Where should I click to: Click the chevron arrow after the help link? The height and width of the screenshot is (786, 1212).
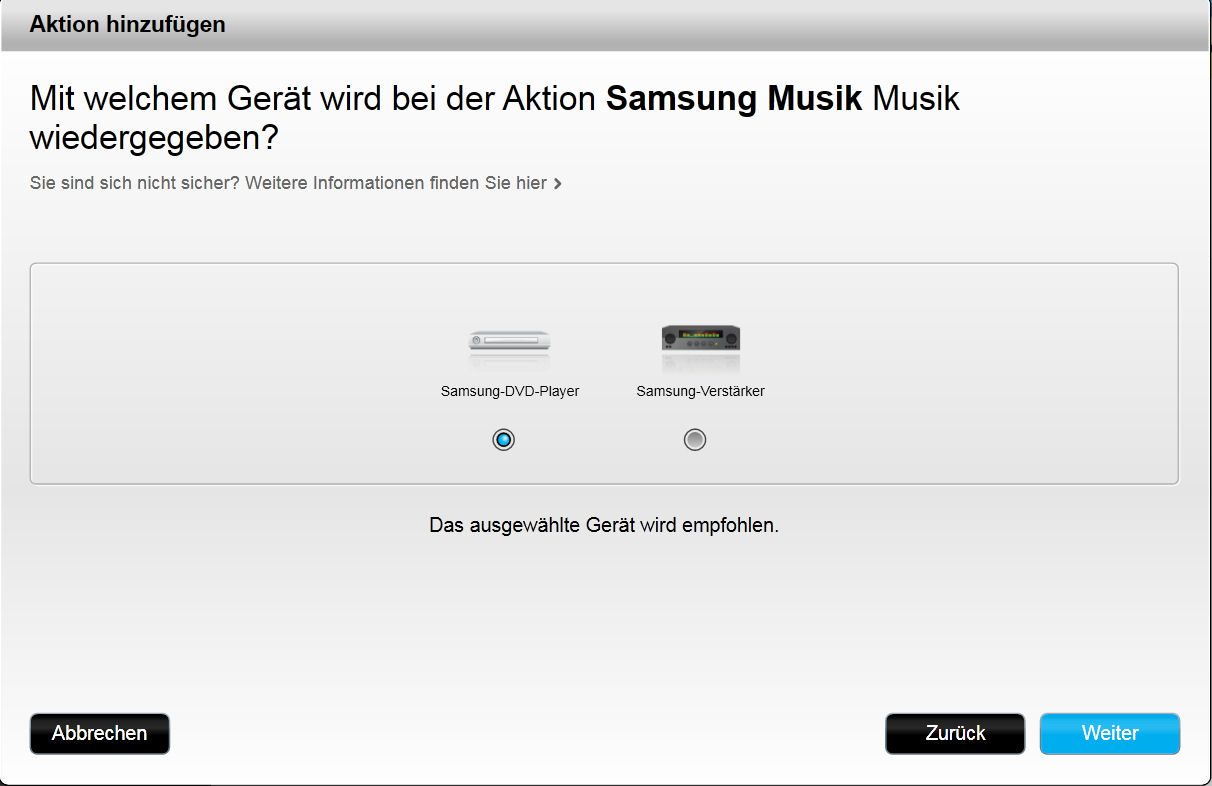pyautogui.click(x=558, y=184)
